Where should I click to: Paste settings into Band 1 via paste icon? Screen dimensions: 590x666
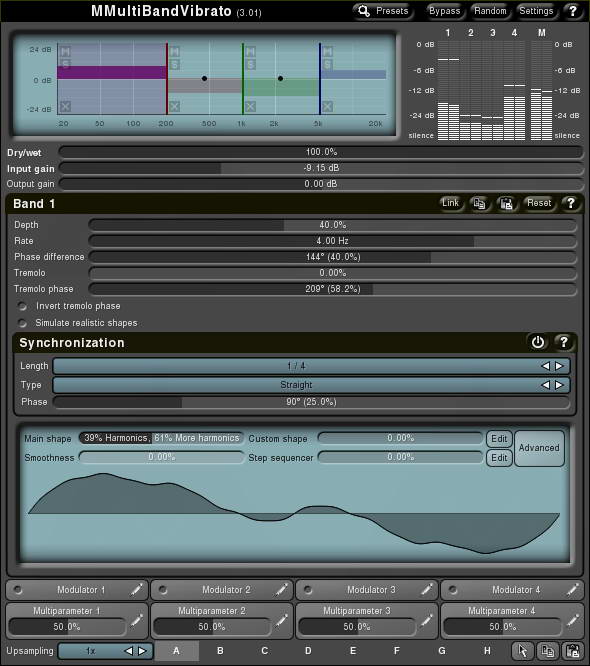(x=506, y=203)
